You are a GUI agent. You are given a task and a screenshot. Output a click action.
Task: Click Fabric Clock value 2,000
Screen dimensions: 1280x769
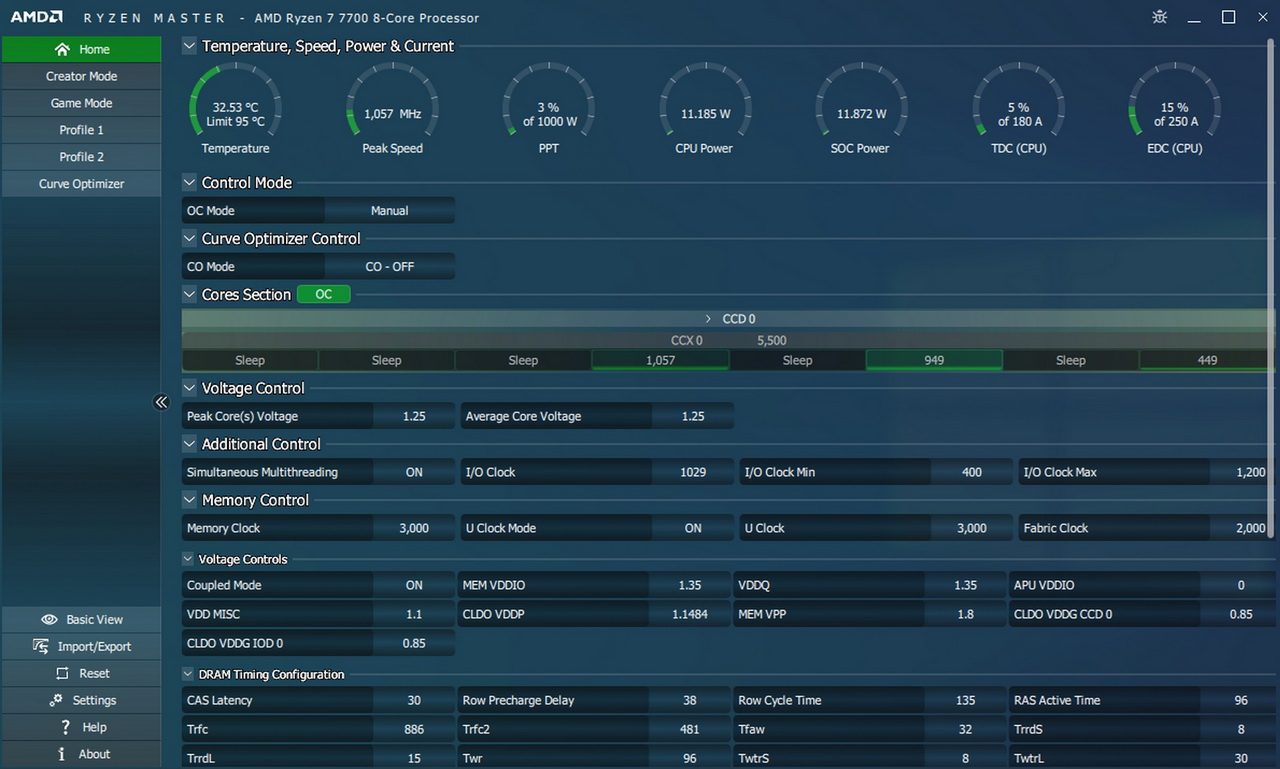tap(1242, 528)
